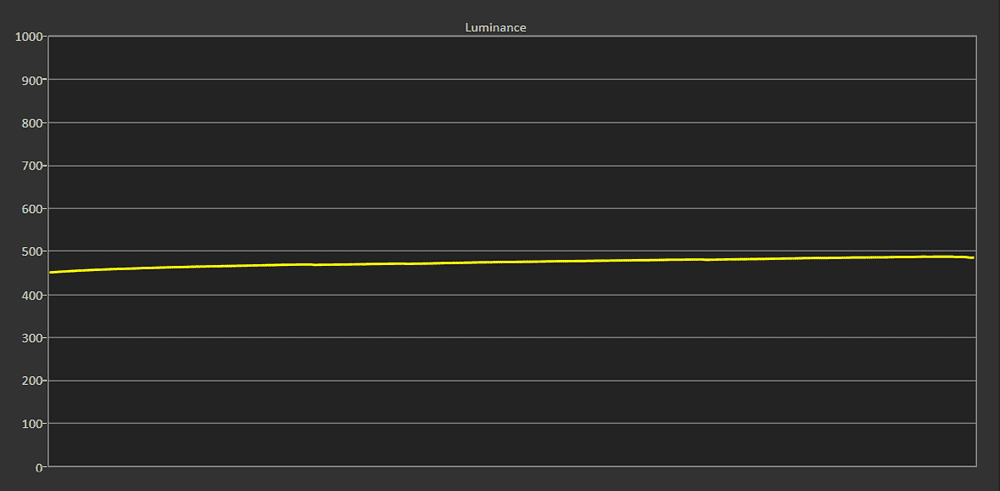Select the horizontal gridline at the 900 level
Viewport: 1000px width, 491px height.
click(x=512, y=80)
